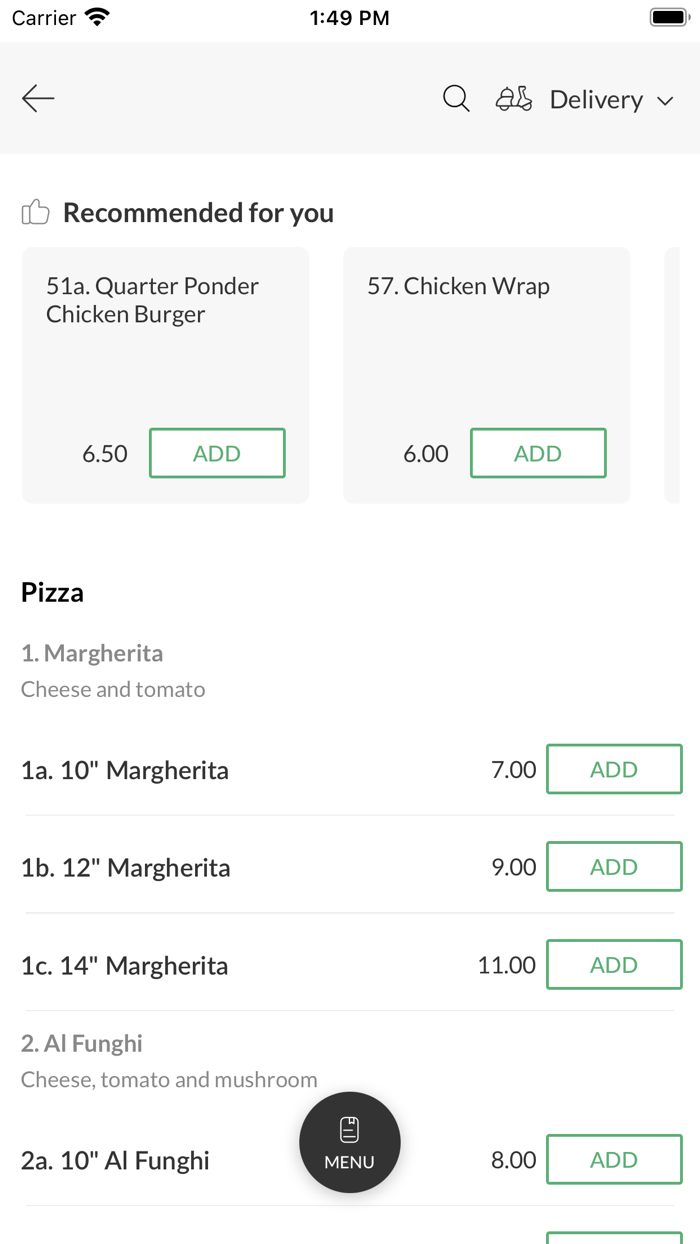Screen dimensions: 700x1244
Task: Add the 14" Margherita pizza
Action: 613,964
